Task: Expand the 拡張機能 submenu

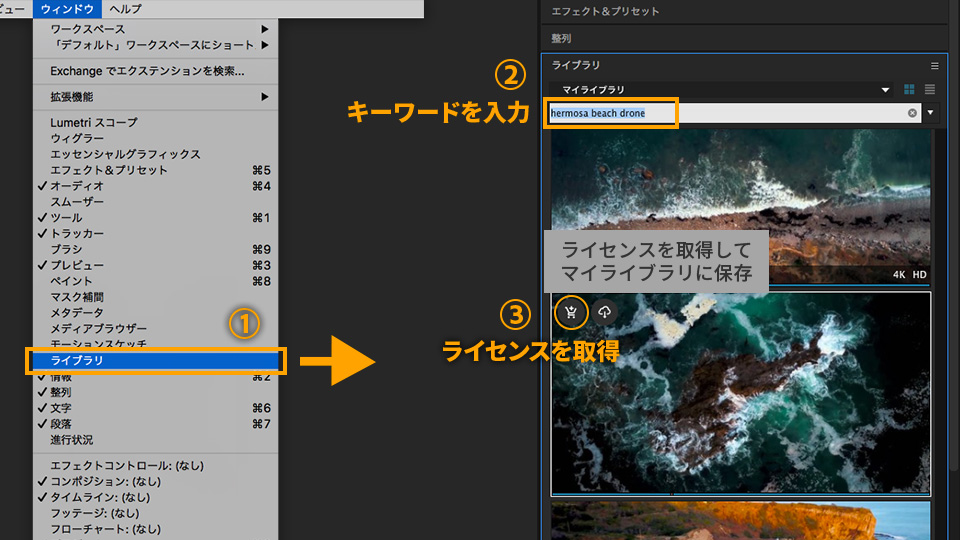Action: click(x=156, y=97)
